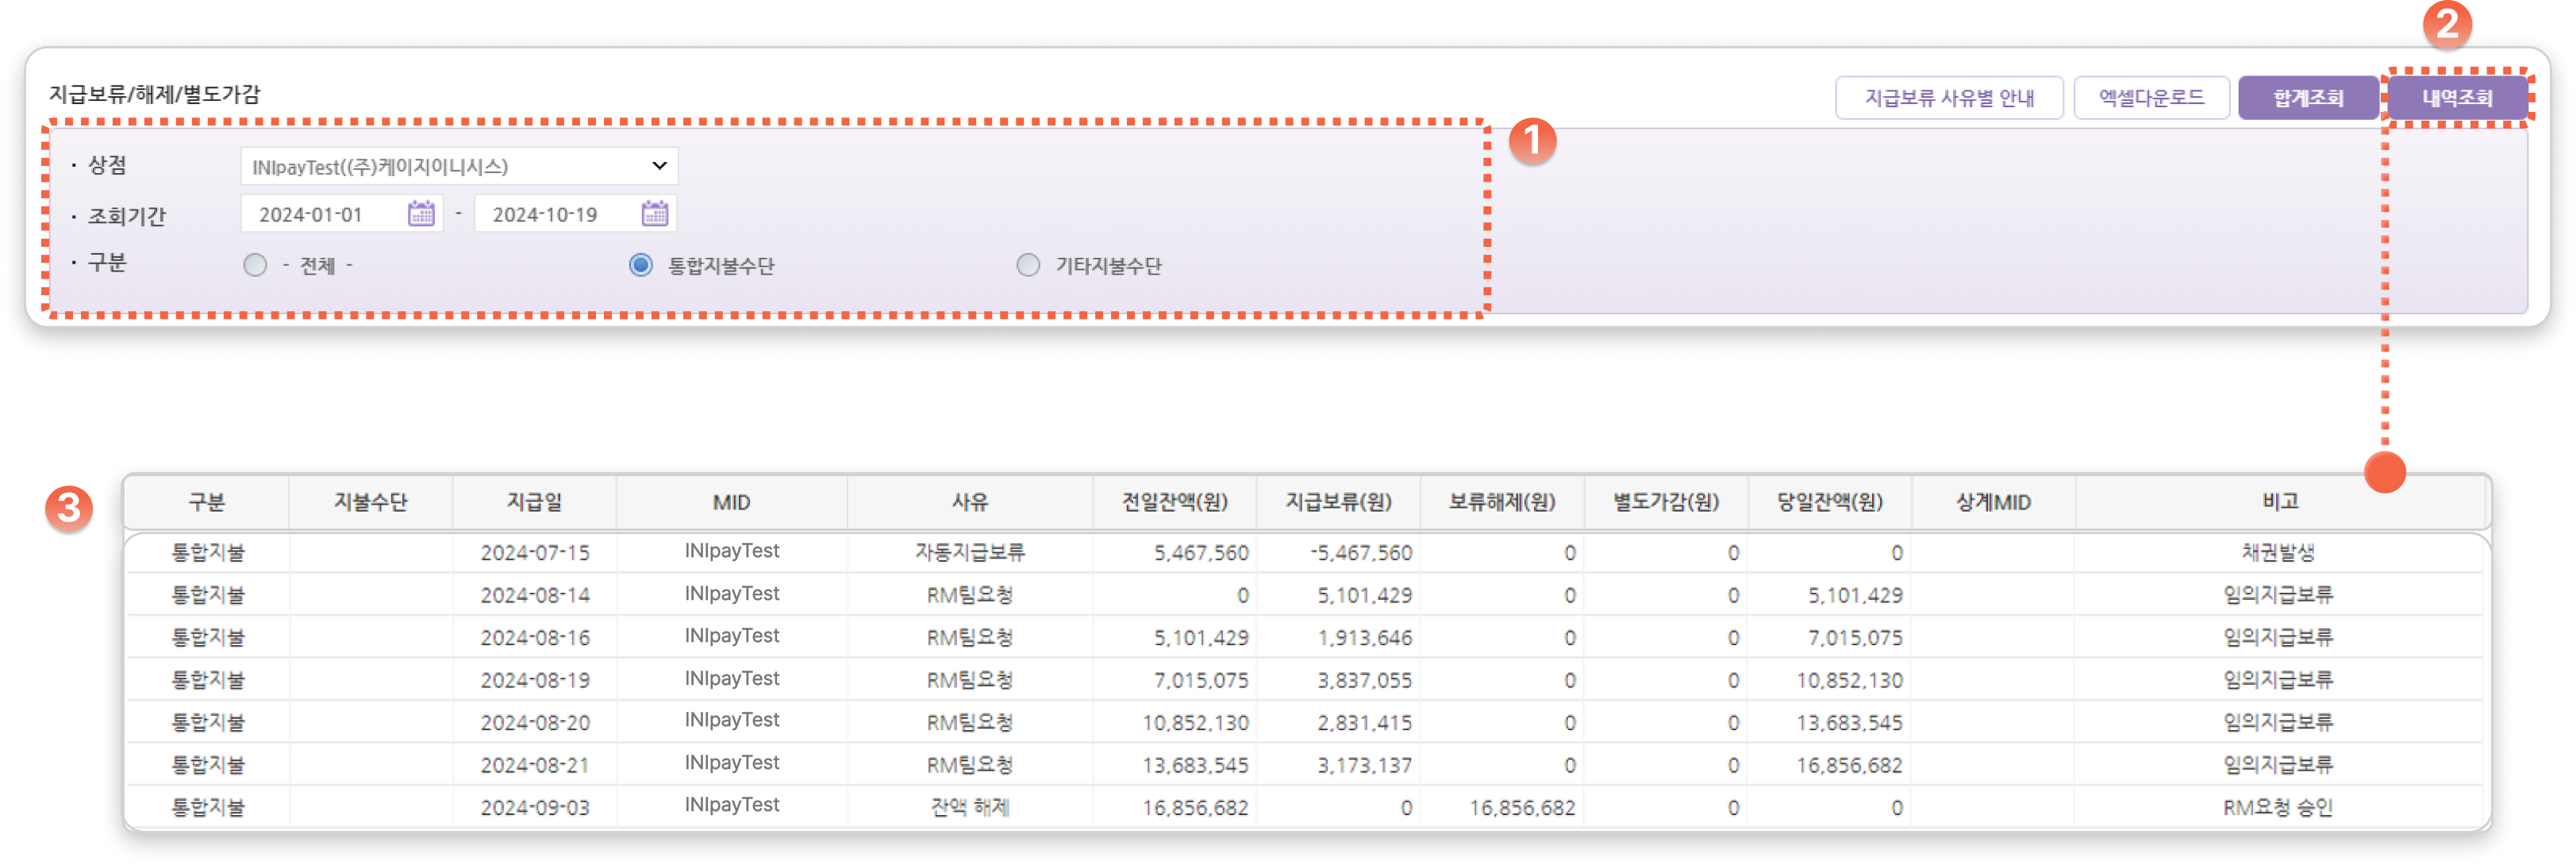Select the RM요청 승인 remark cell
2576x865 pixels.
(x=2279, y=808)
